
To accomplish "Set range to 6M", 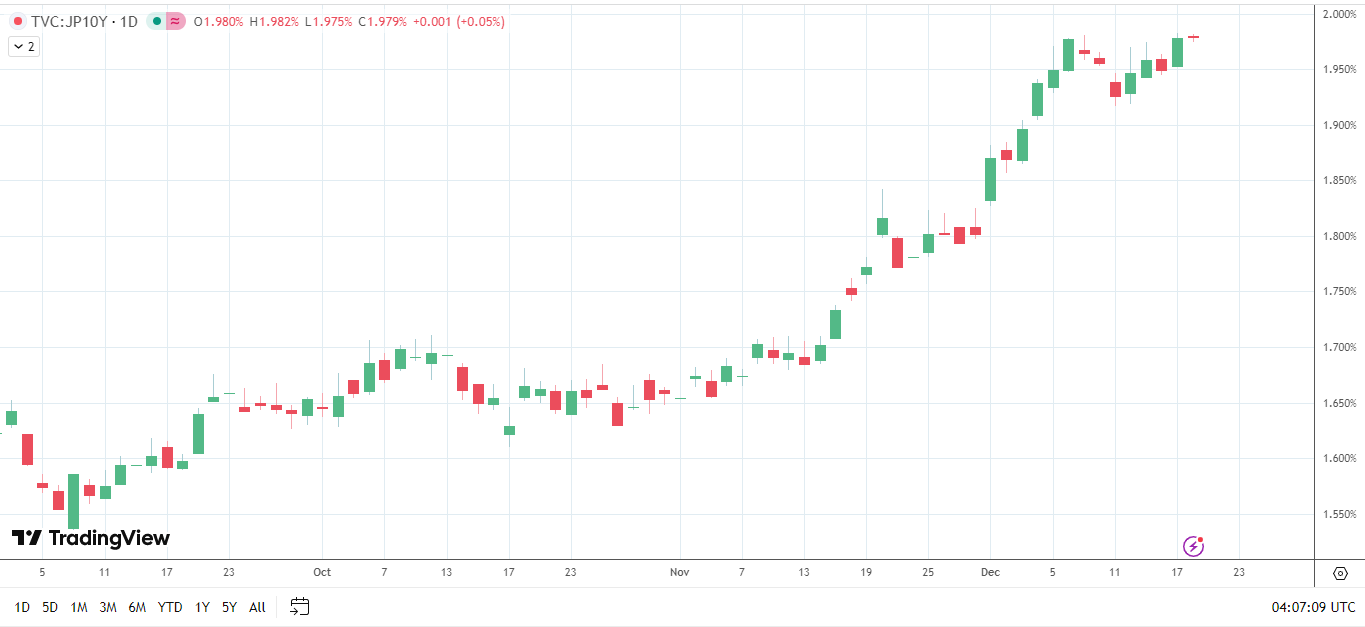I will point(137,607).
